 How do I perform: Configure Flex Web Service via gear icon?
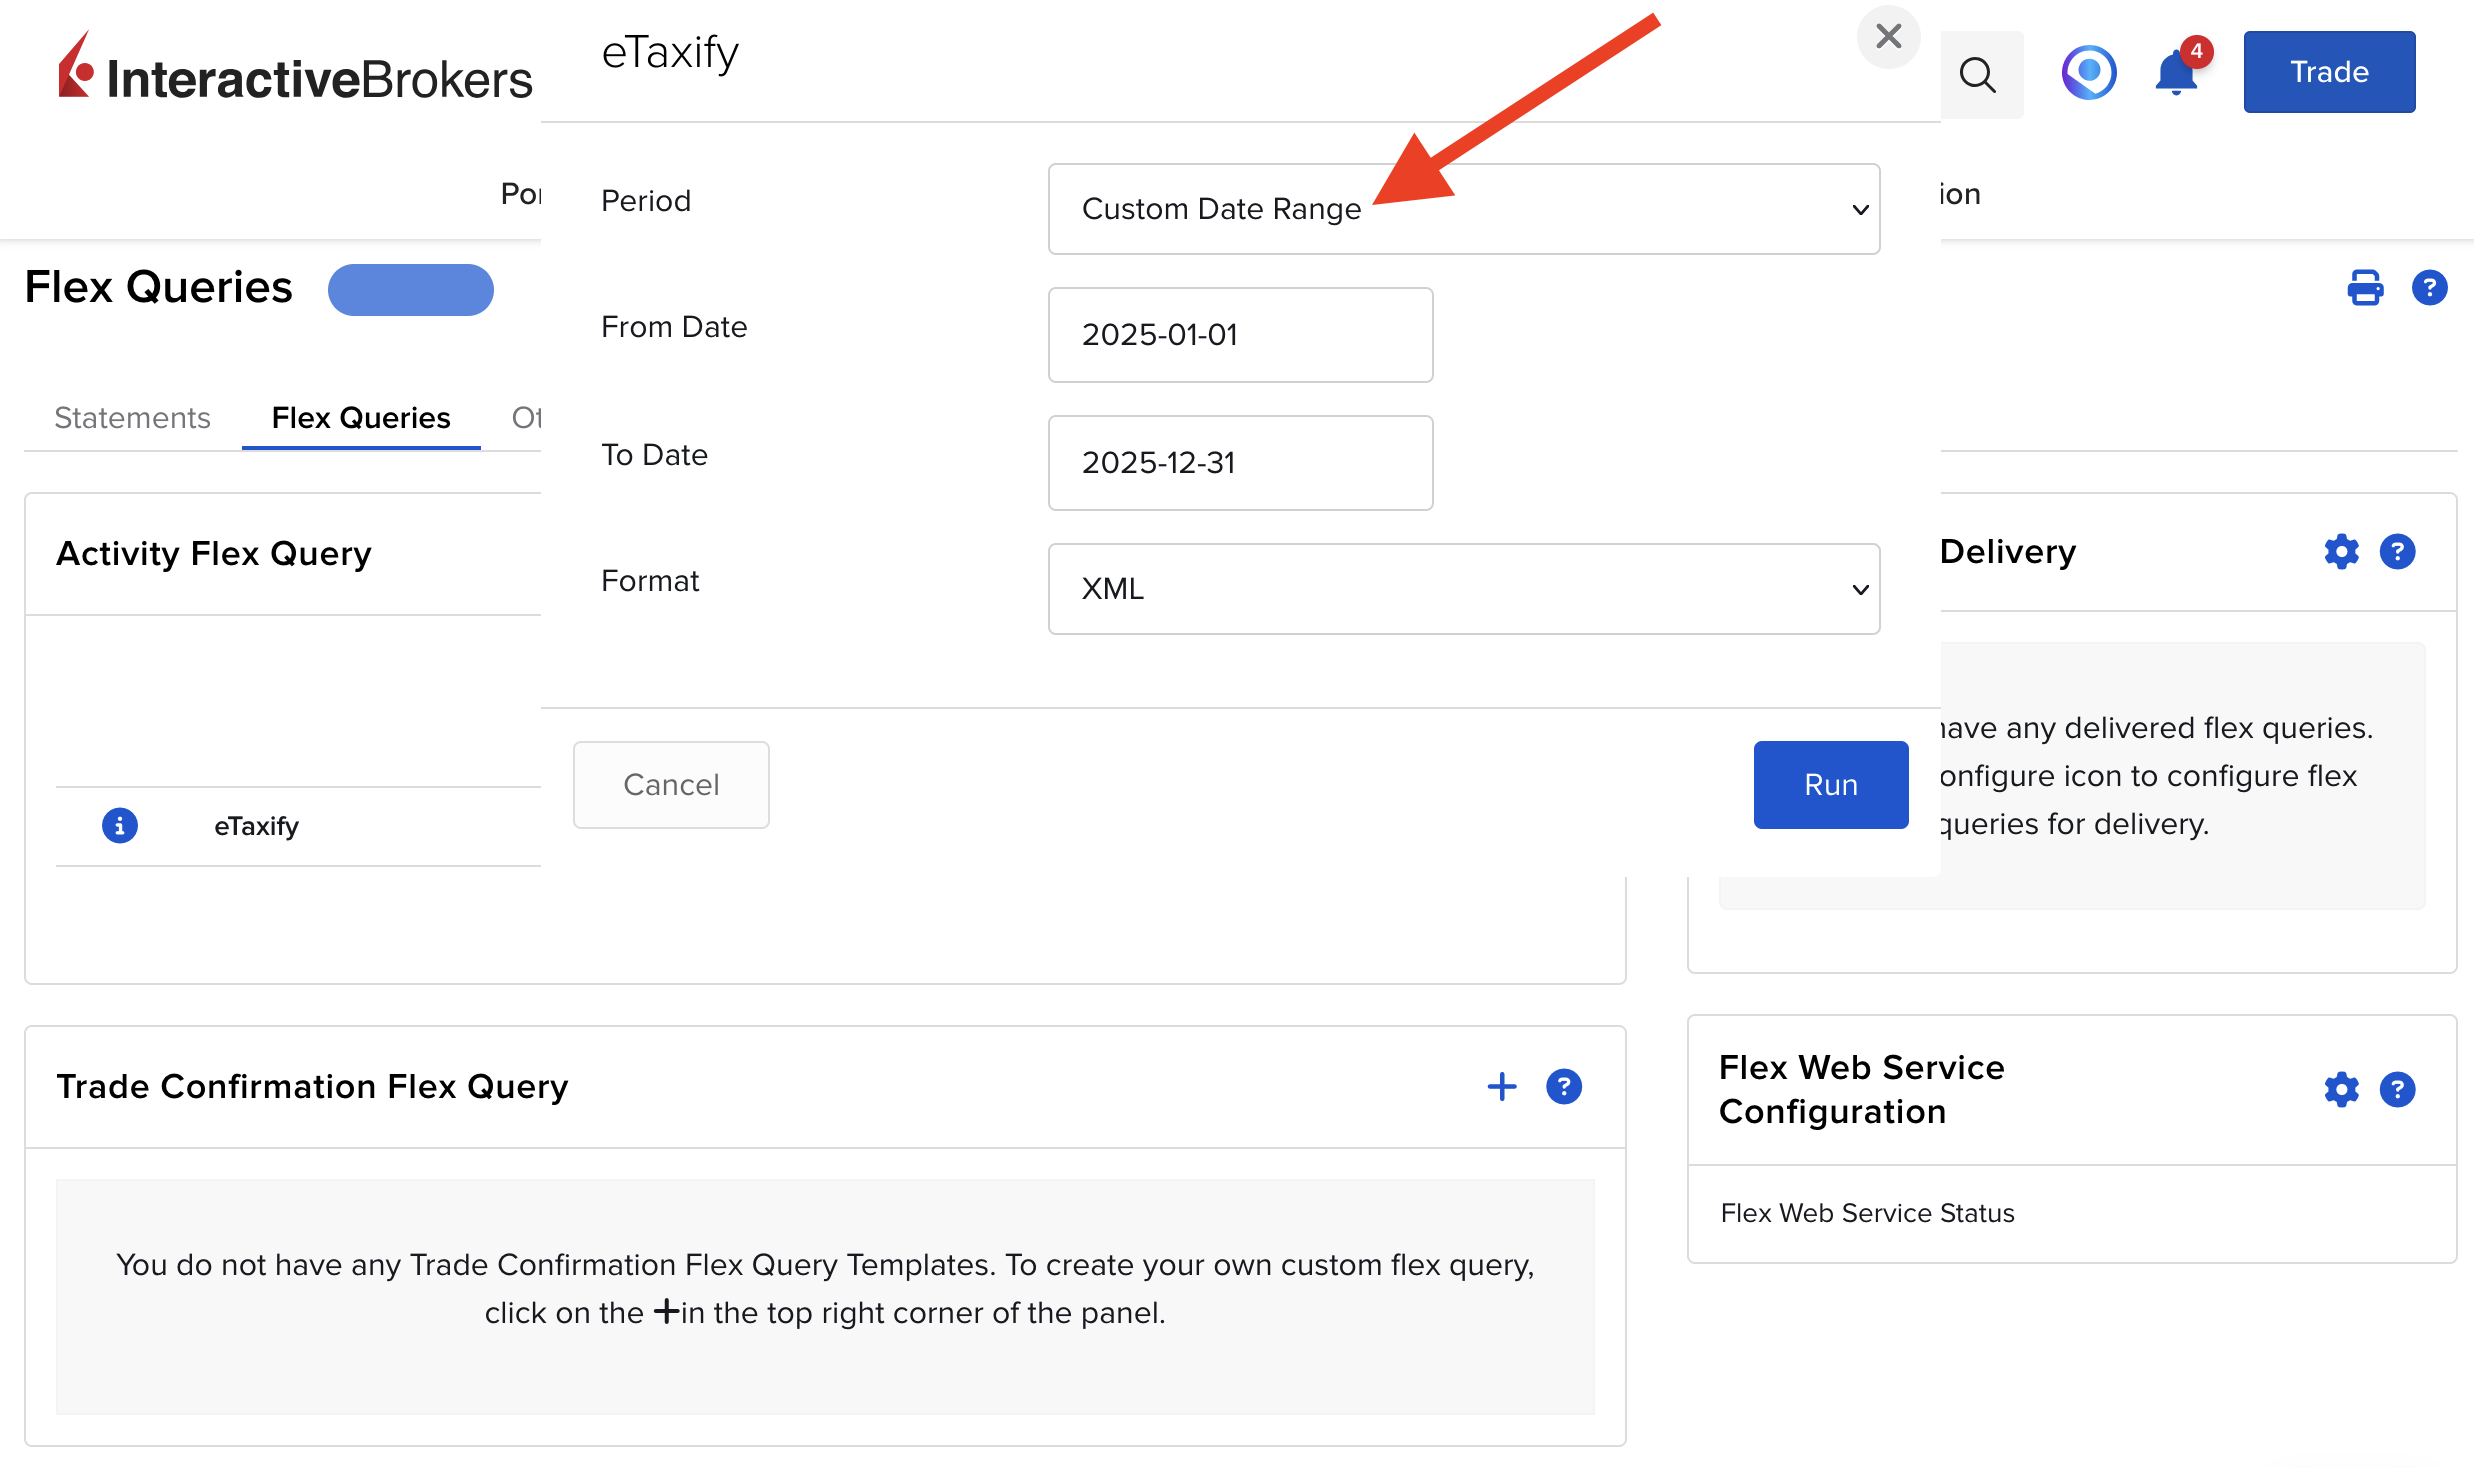tap(2341, 1090)
